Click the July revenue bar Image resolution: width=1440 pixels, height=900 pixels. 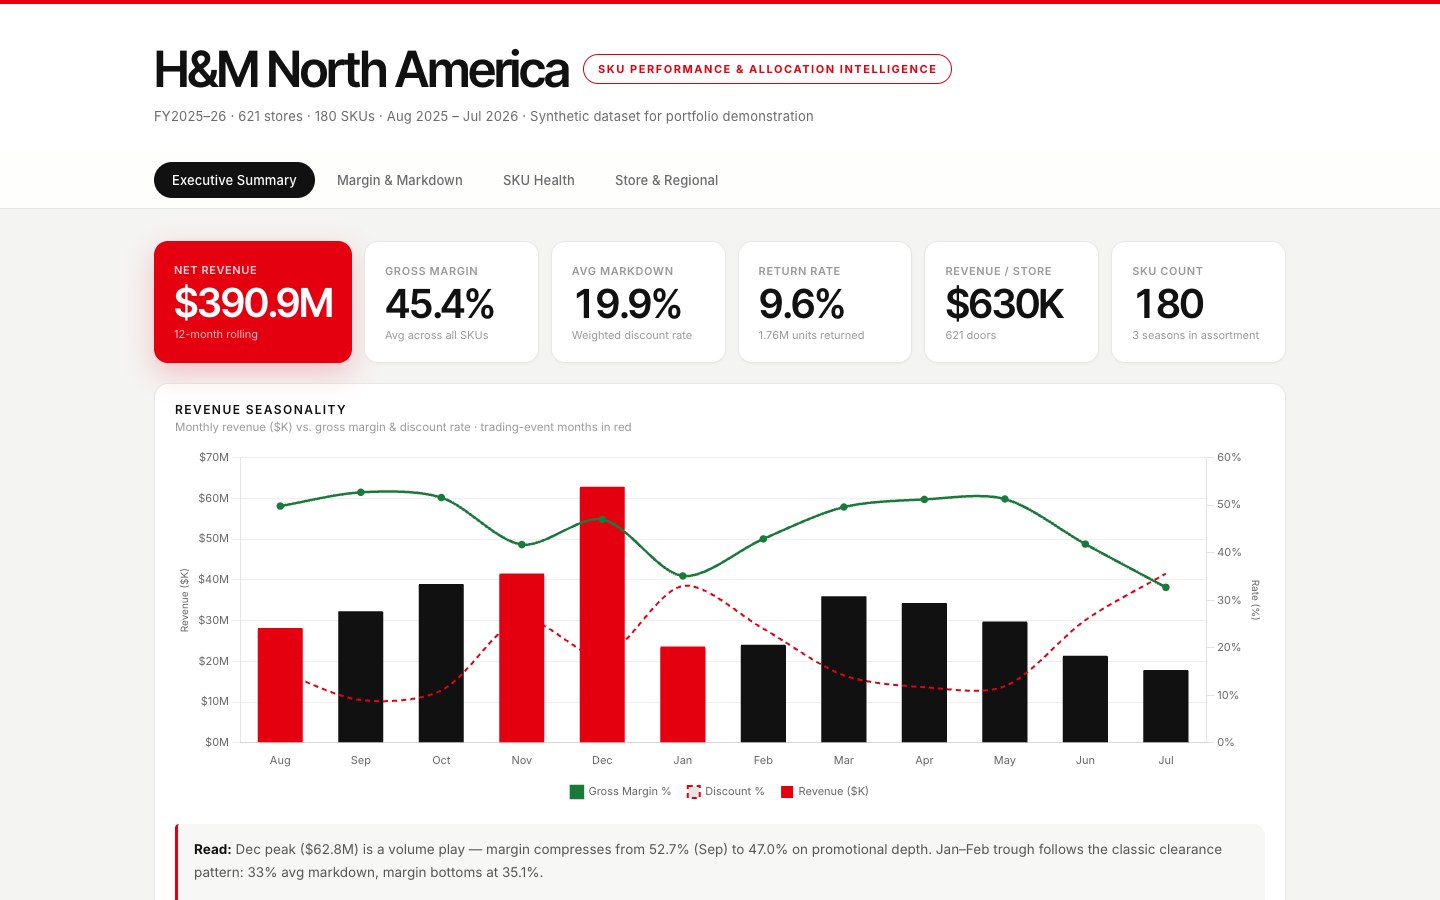[1166, 706]
